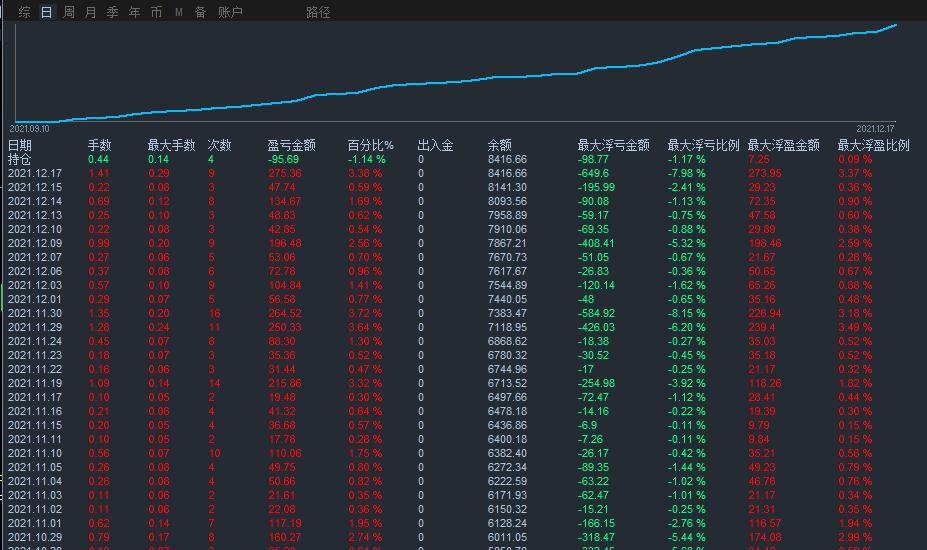Click the 次数 column header
Screen dimensions: 927x550
click(219, 145)
